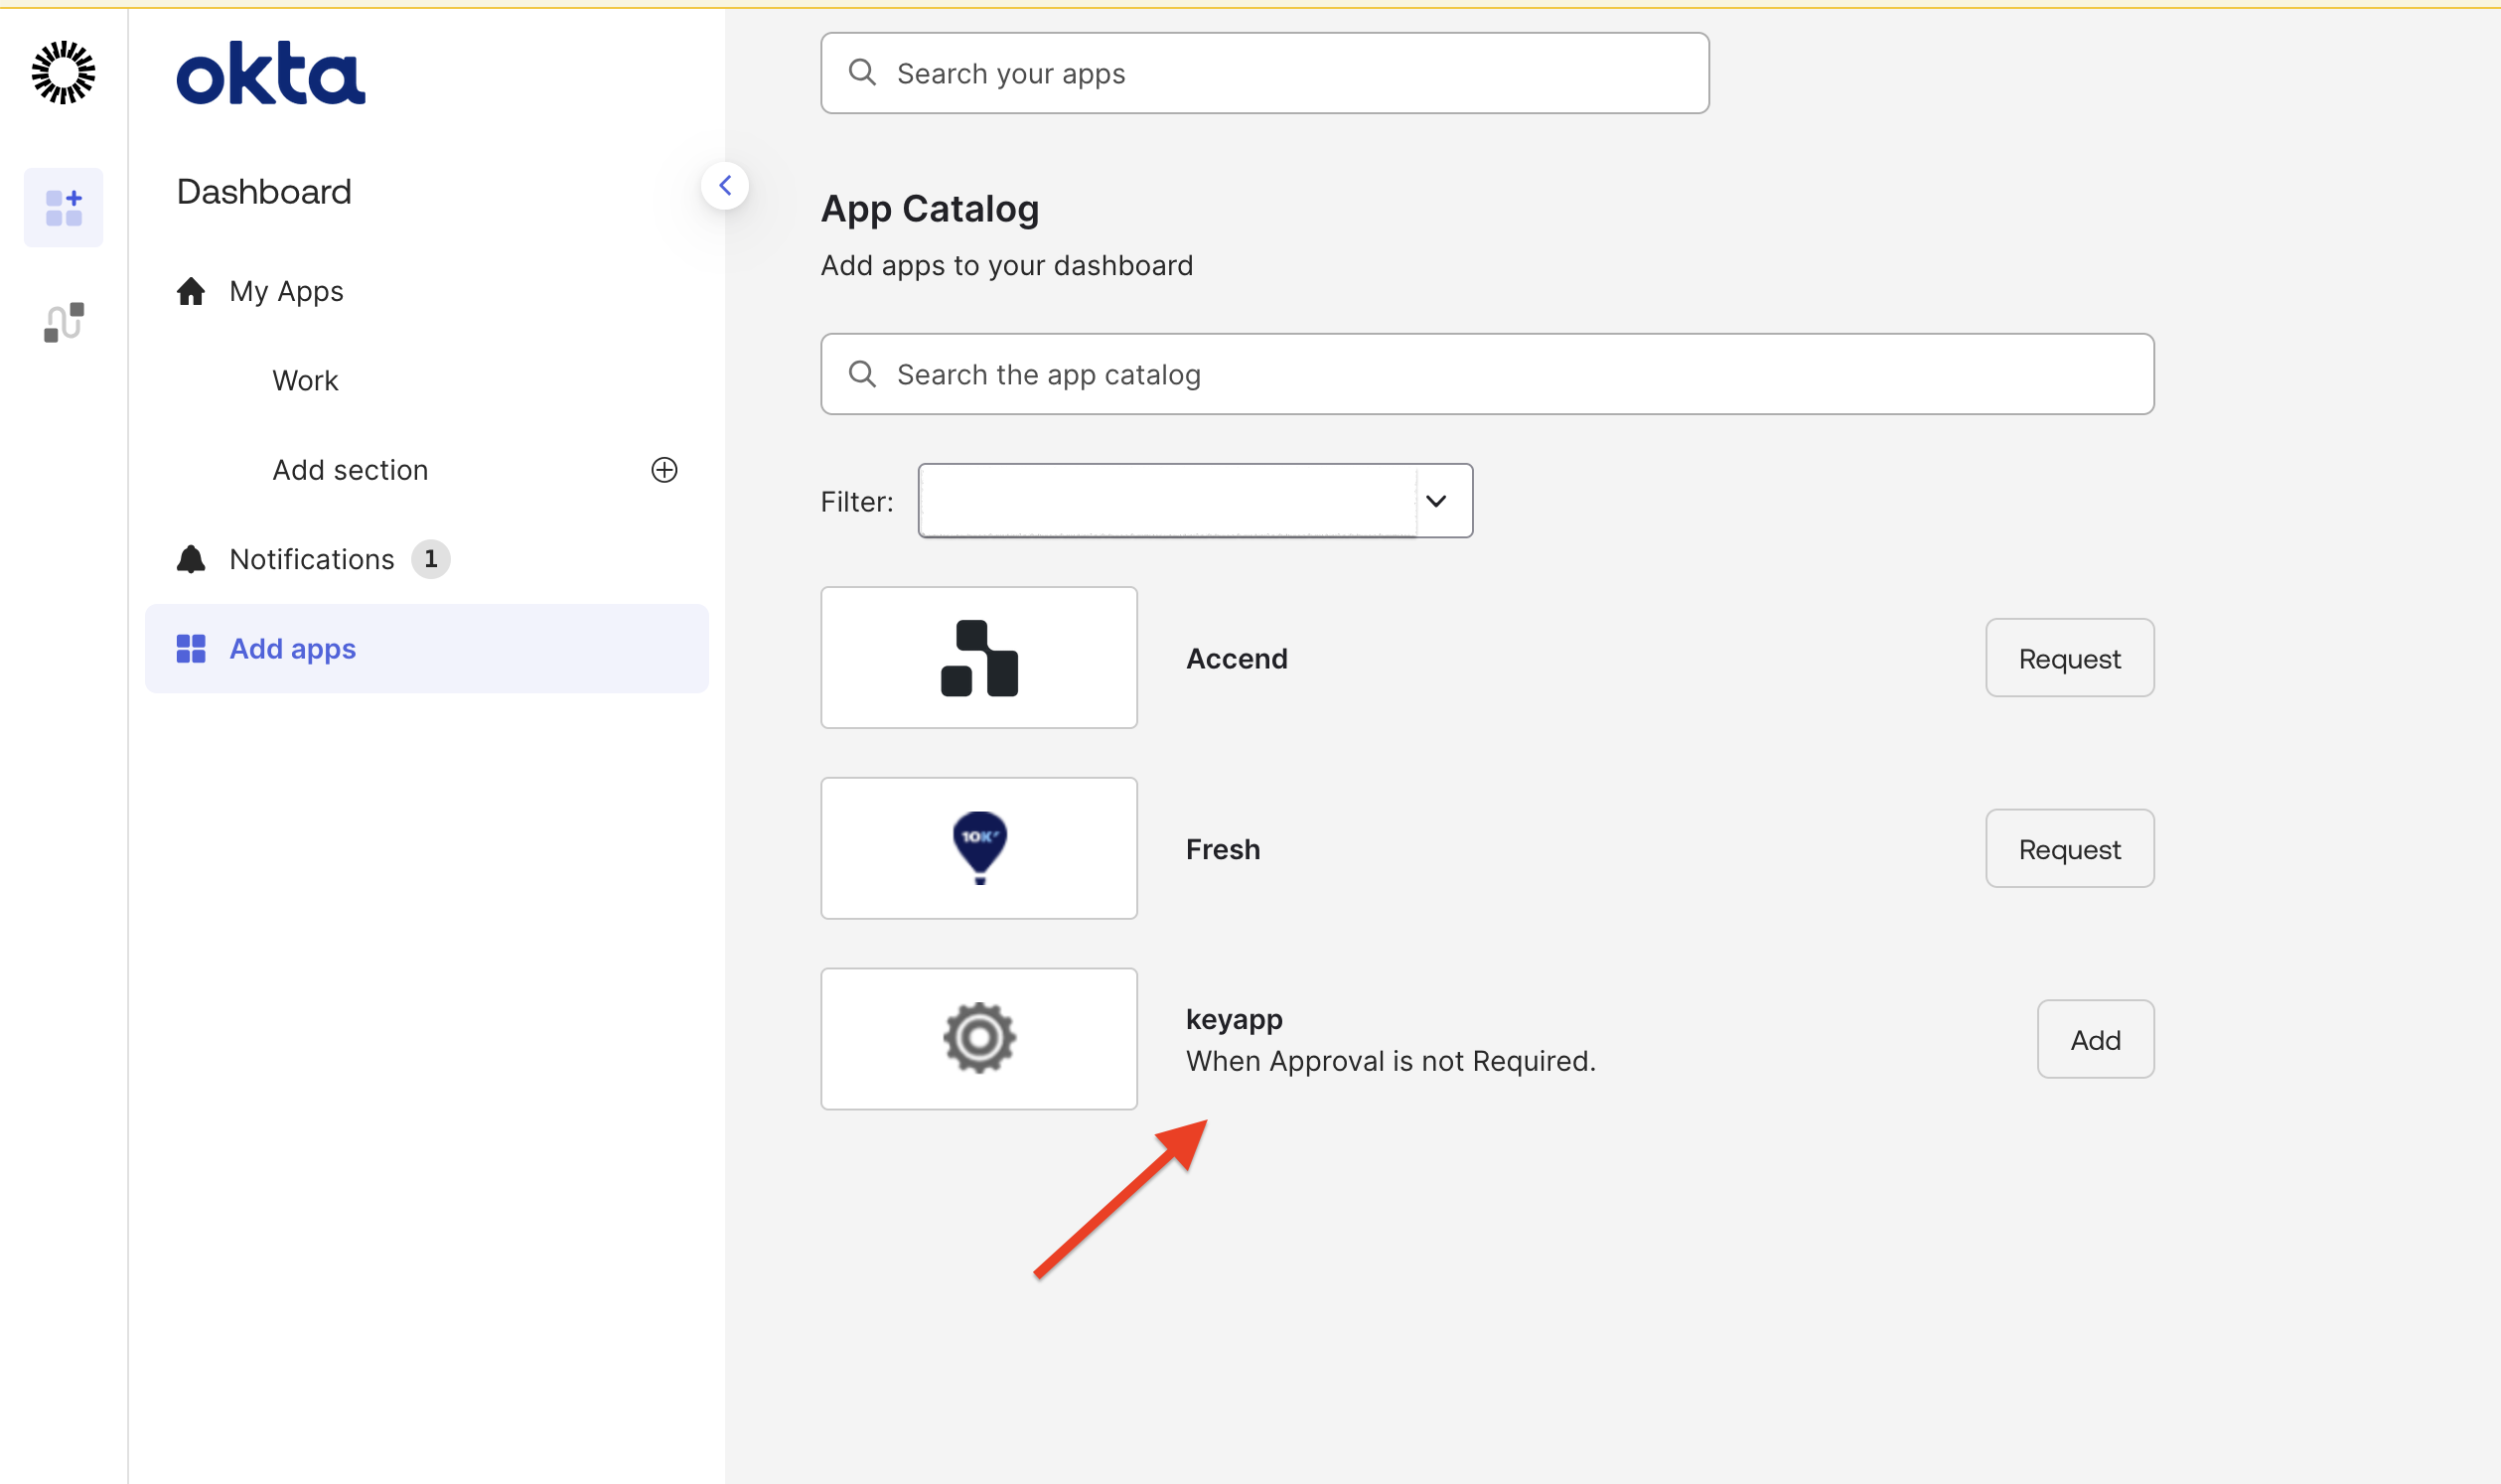This screenshot has width=2501, height=1484.
Task: Click the Filter dropdown arrow
Action: point(1436,501)
